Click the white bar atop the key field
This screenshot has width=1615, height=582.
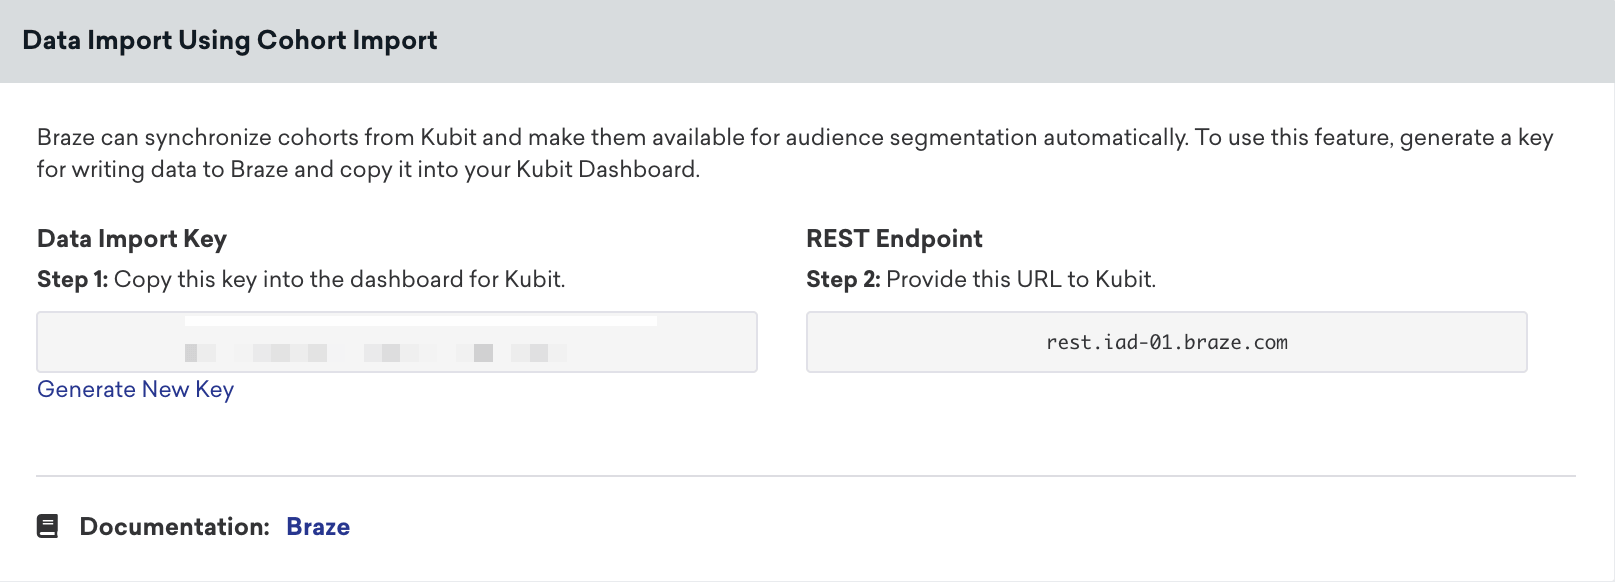[x=420, y=321]
